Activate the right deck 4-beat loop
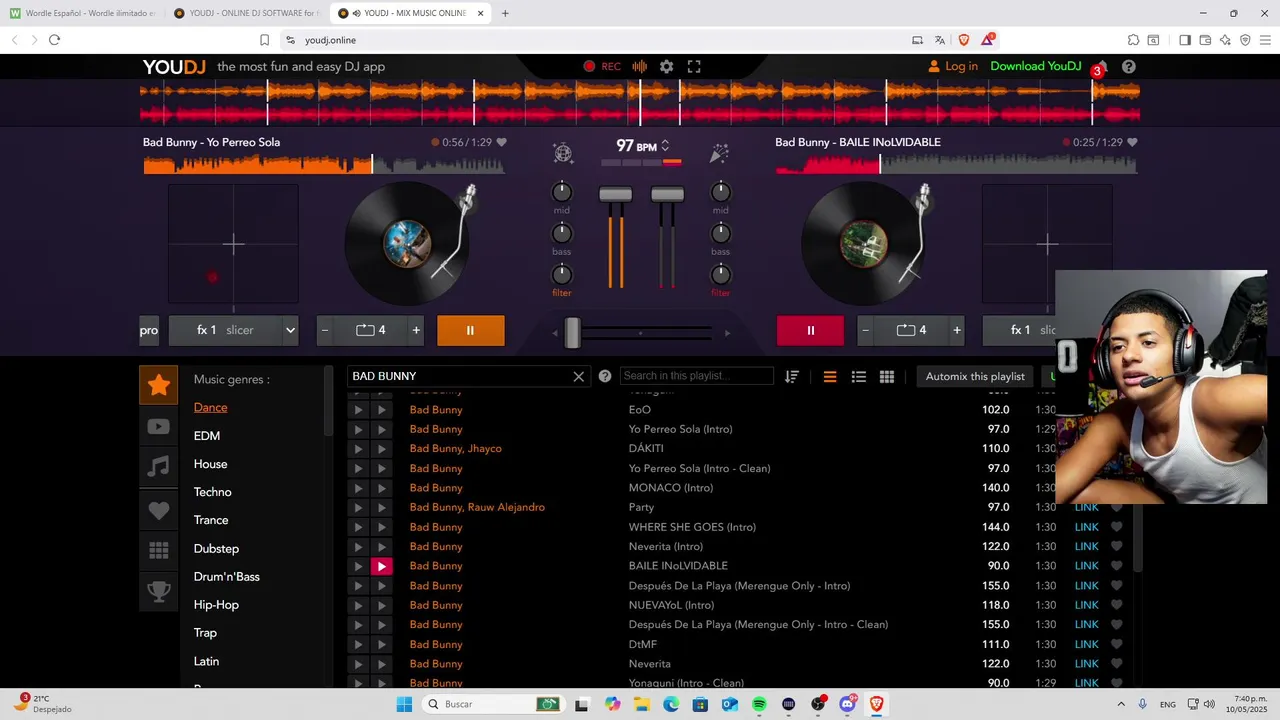Viewport: 1280px width, 720px height. tap(912, 330)
